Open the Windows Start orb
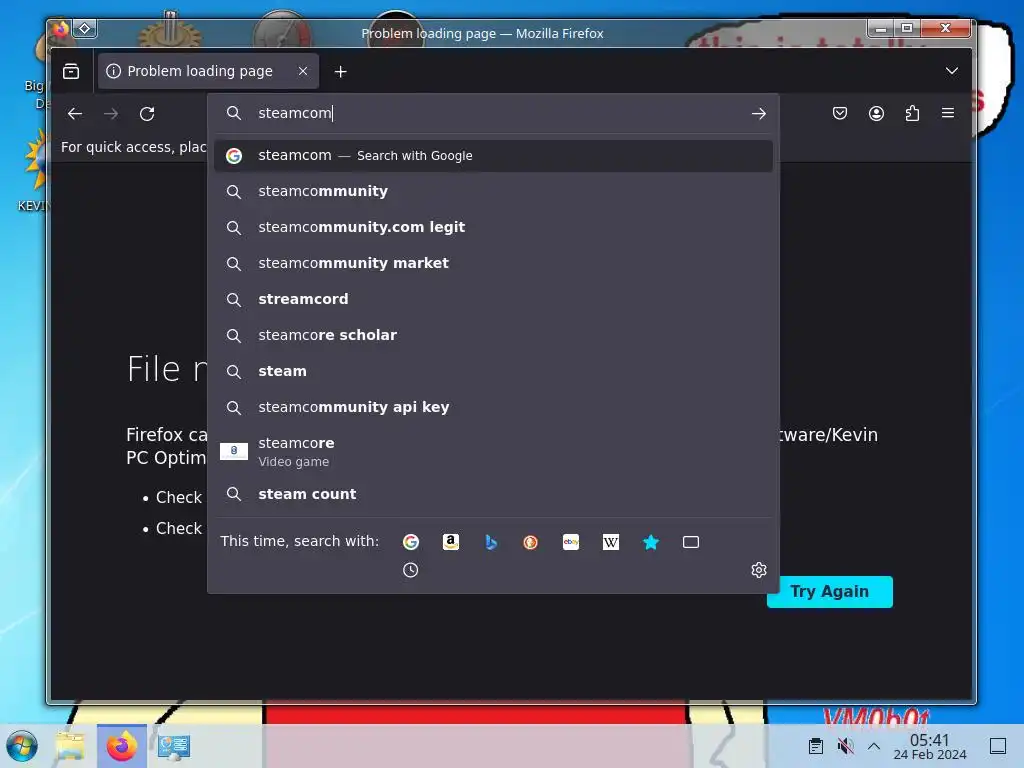This screenshot has height=768, width=1024. coord(22,746)
